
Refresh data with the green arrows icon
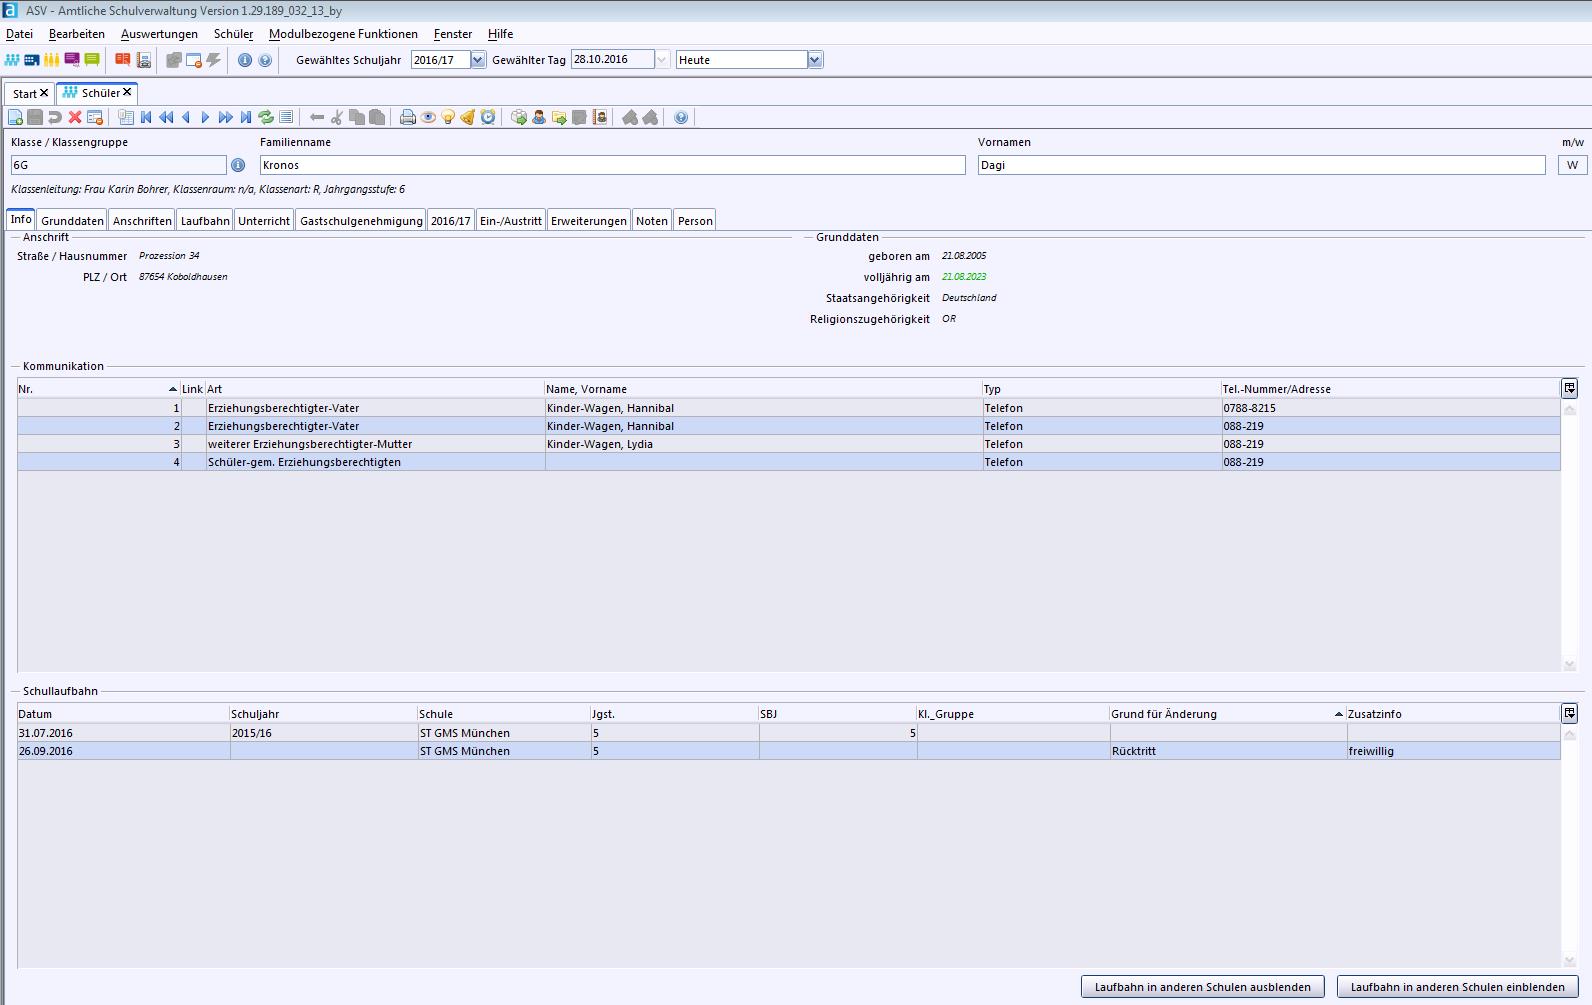click(266, 117)
